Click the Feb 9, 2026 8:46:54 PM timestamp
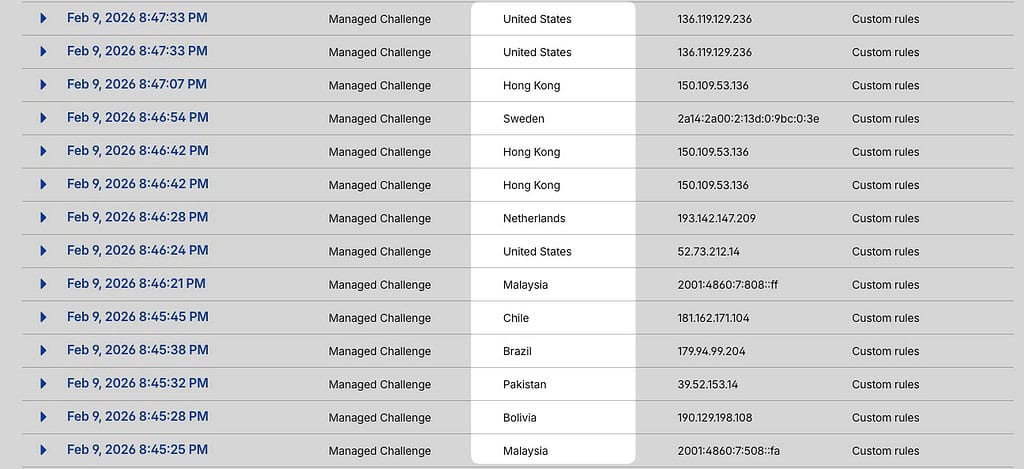The height and width of the screenshot is (469, 1024). [x=137, y=118]
